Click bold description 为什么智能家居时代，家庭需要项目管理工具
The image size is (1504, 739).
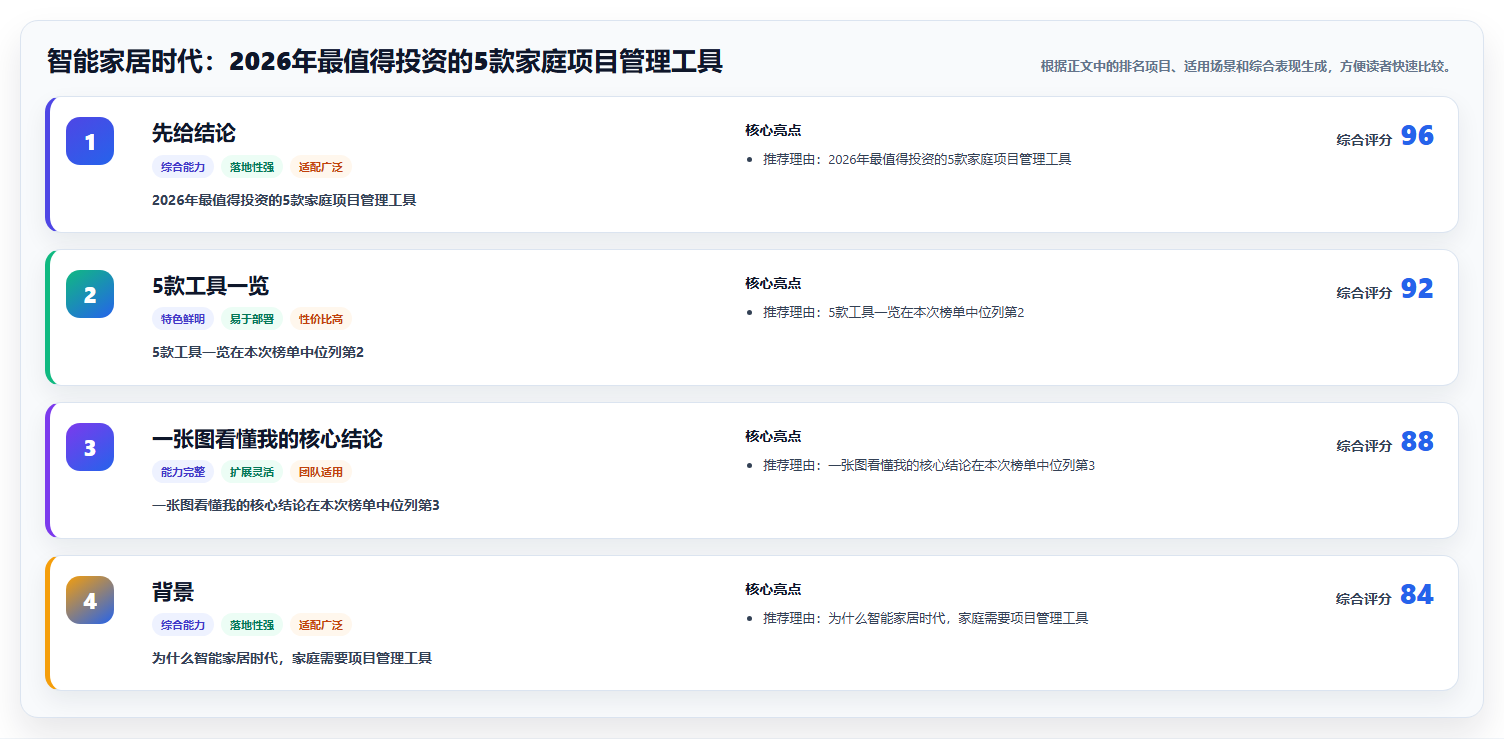click(292, 658)
